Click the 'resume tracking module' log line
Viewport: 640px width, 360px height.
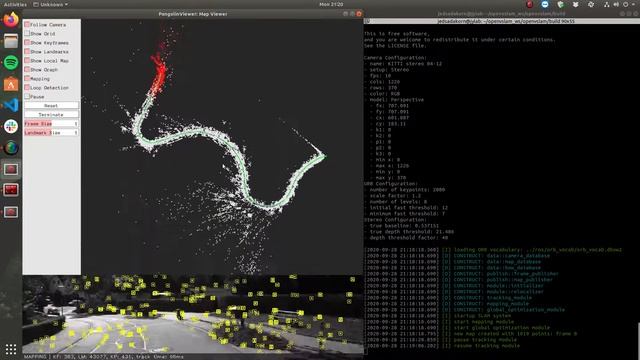(x=487, y=346)
